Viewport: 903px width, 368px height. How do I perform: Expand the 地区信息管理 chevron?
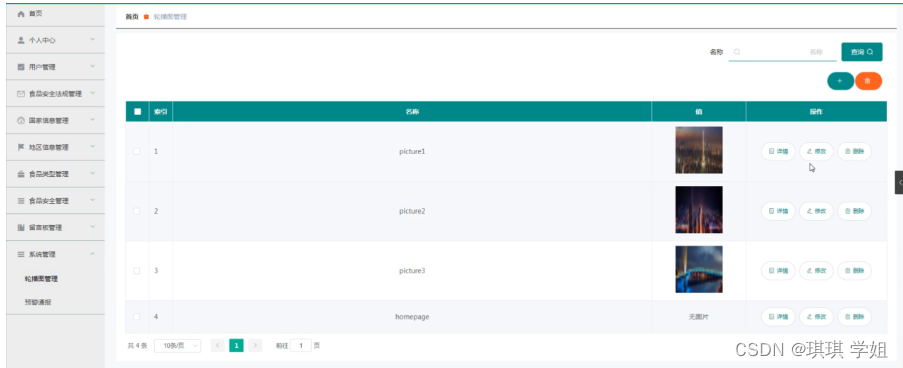click(x=93, y=146)
